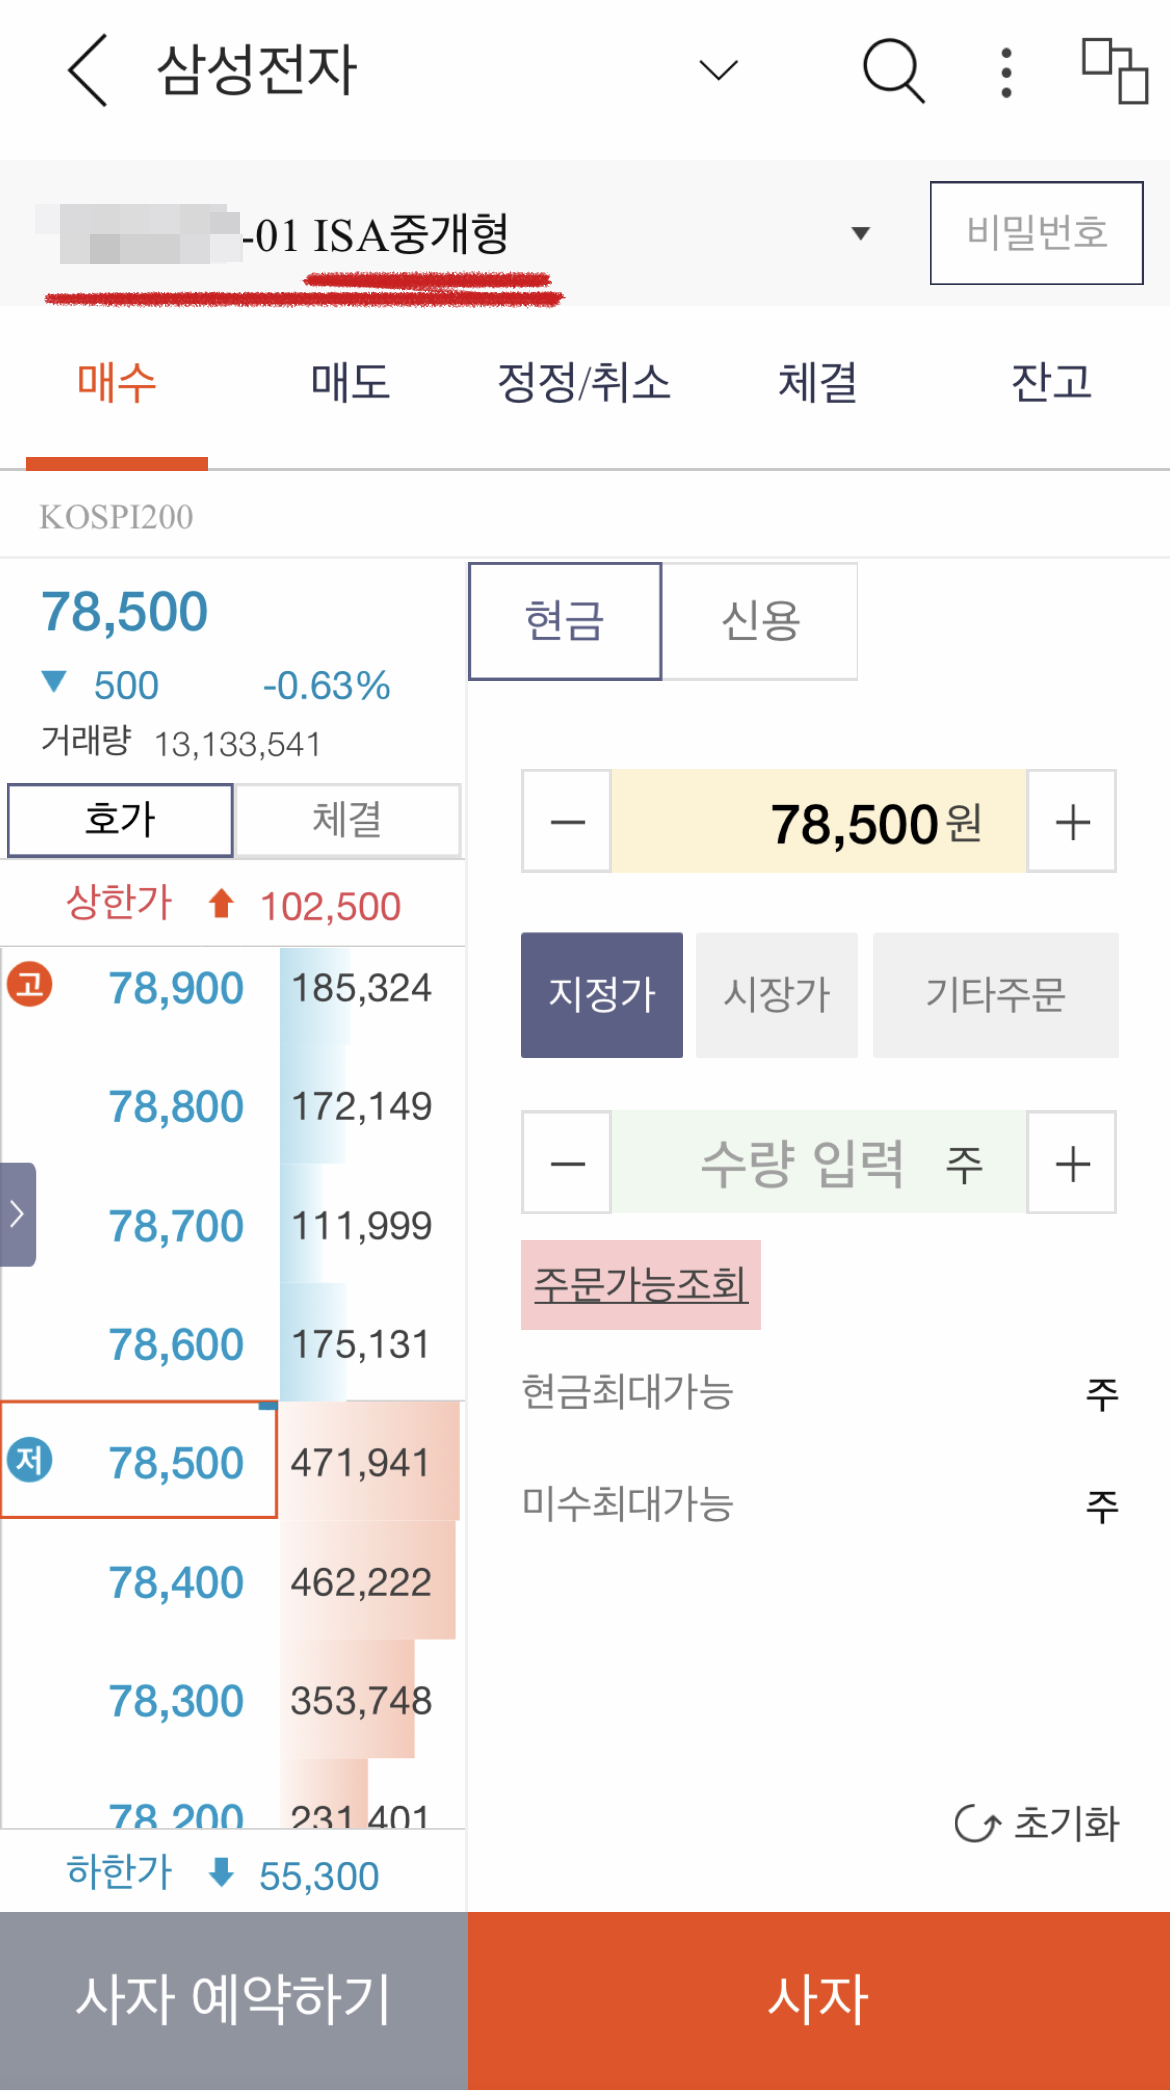
Task: Open the search magnifier icon
Action: pos(893,70)
